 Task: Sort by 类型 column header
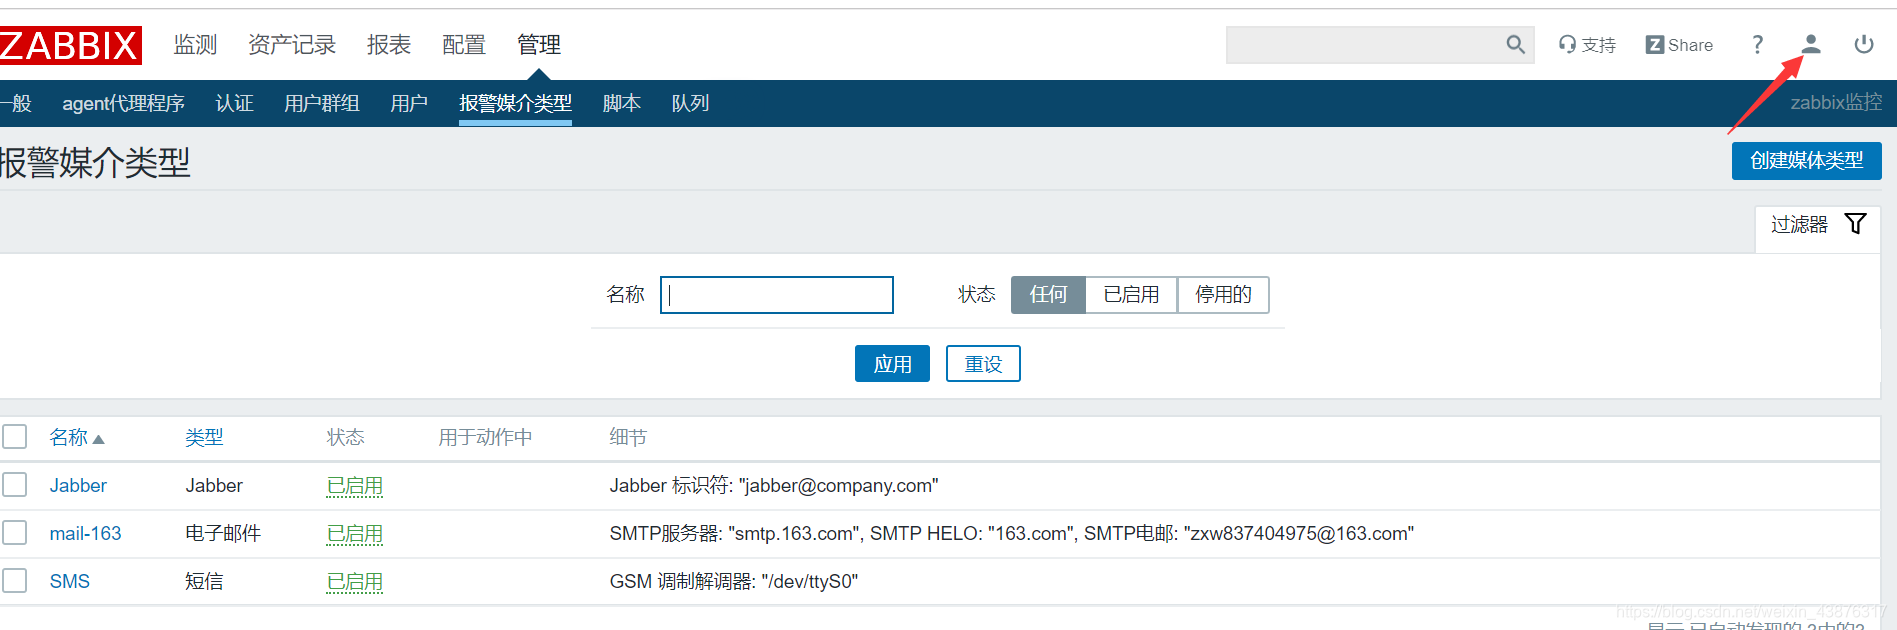click(x=204, y=437)
